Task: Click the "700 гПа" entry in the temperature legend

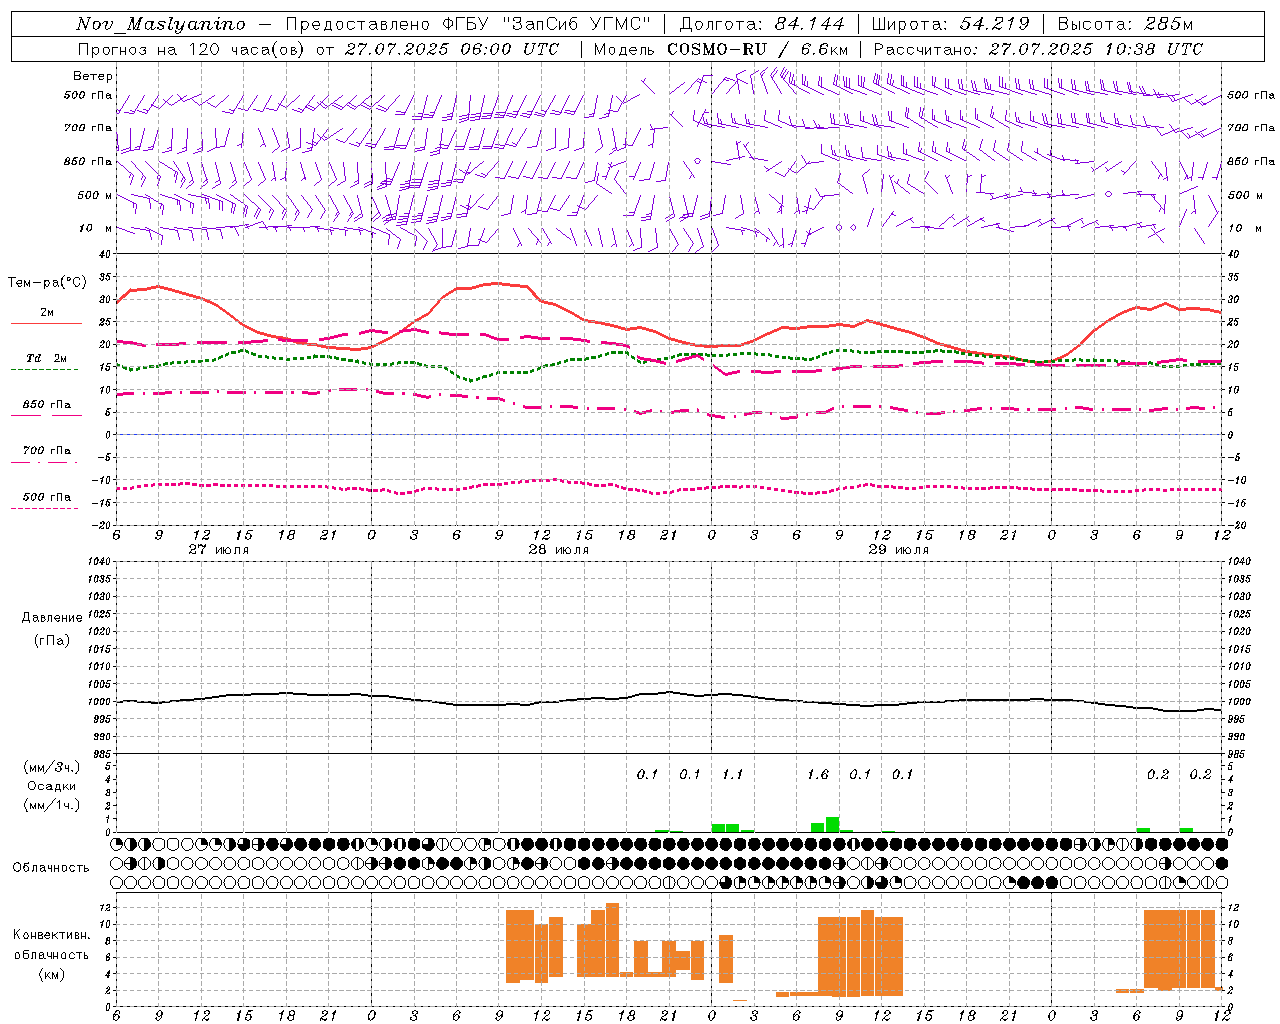Action: coord(47,451)
